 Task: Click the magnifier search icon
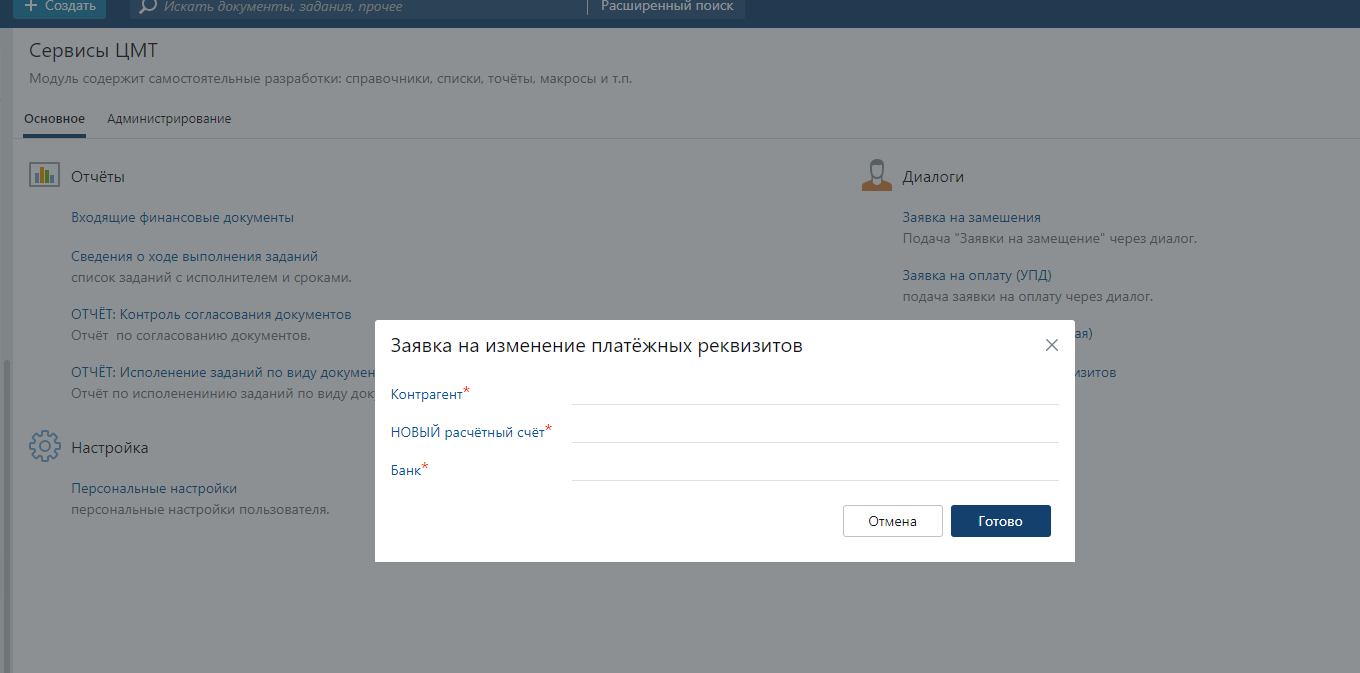pos(148,7)
